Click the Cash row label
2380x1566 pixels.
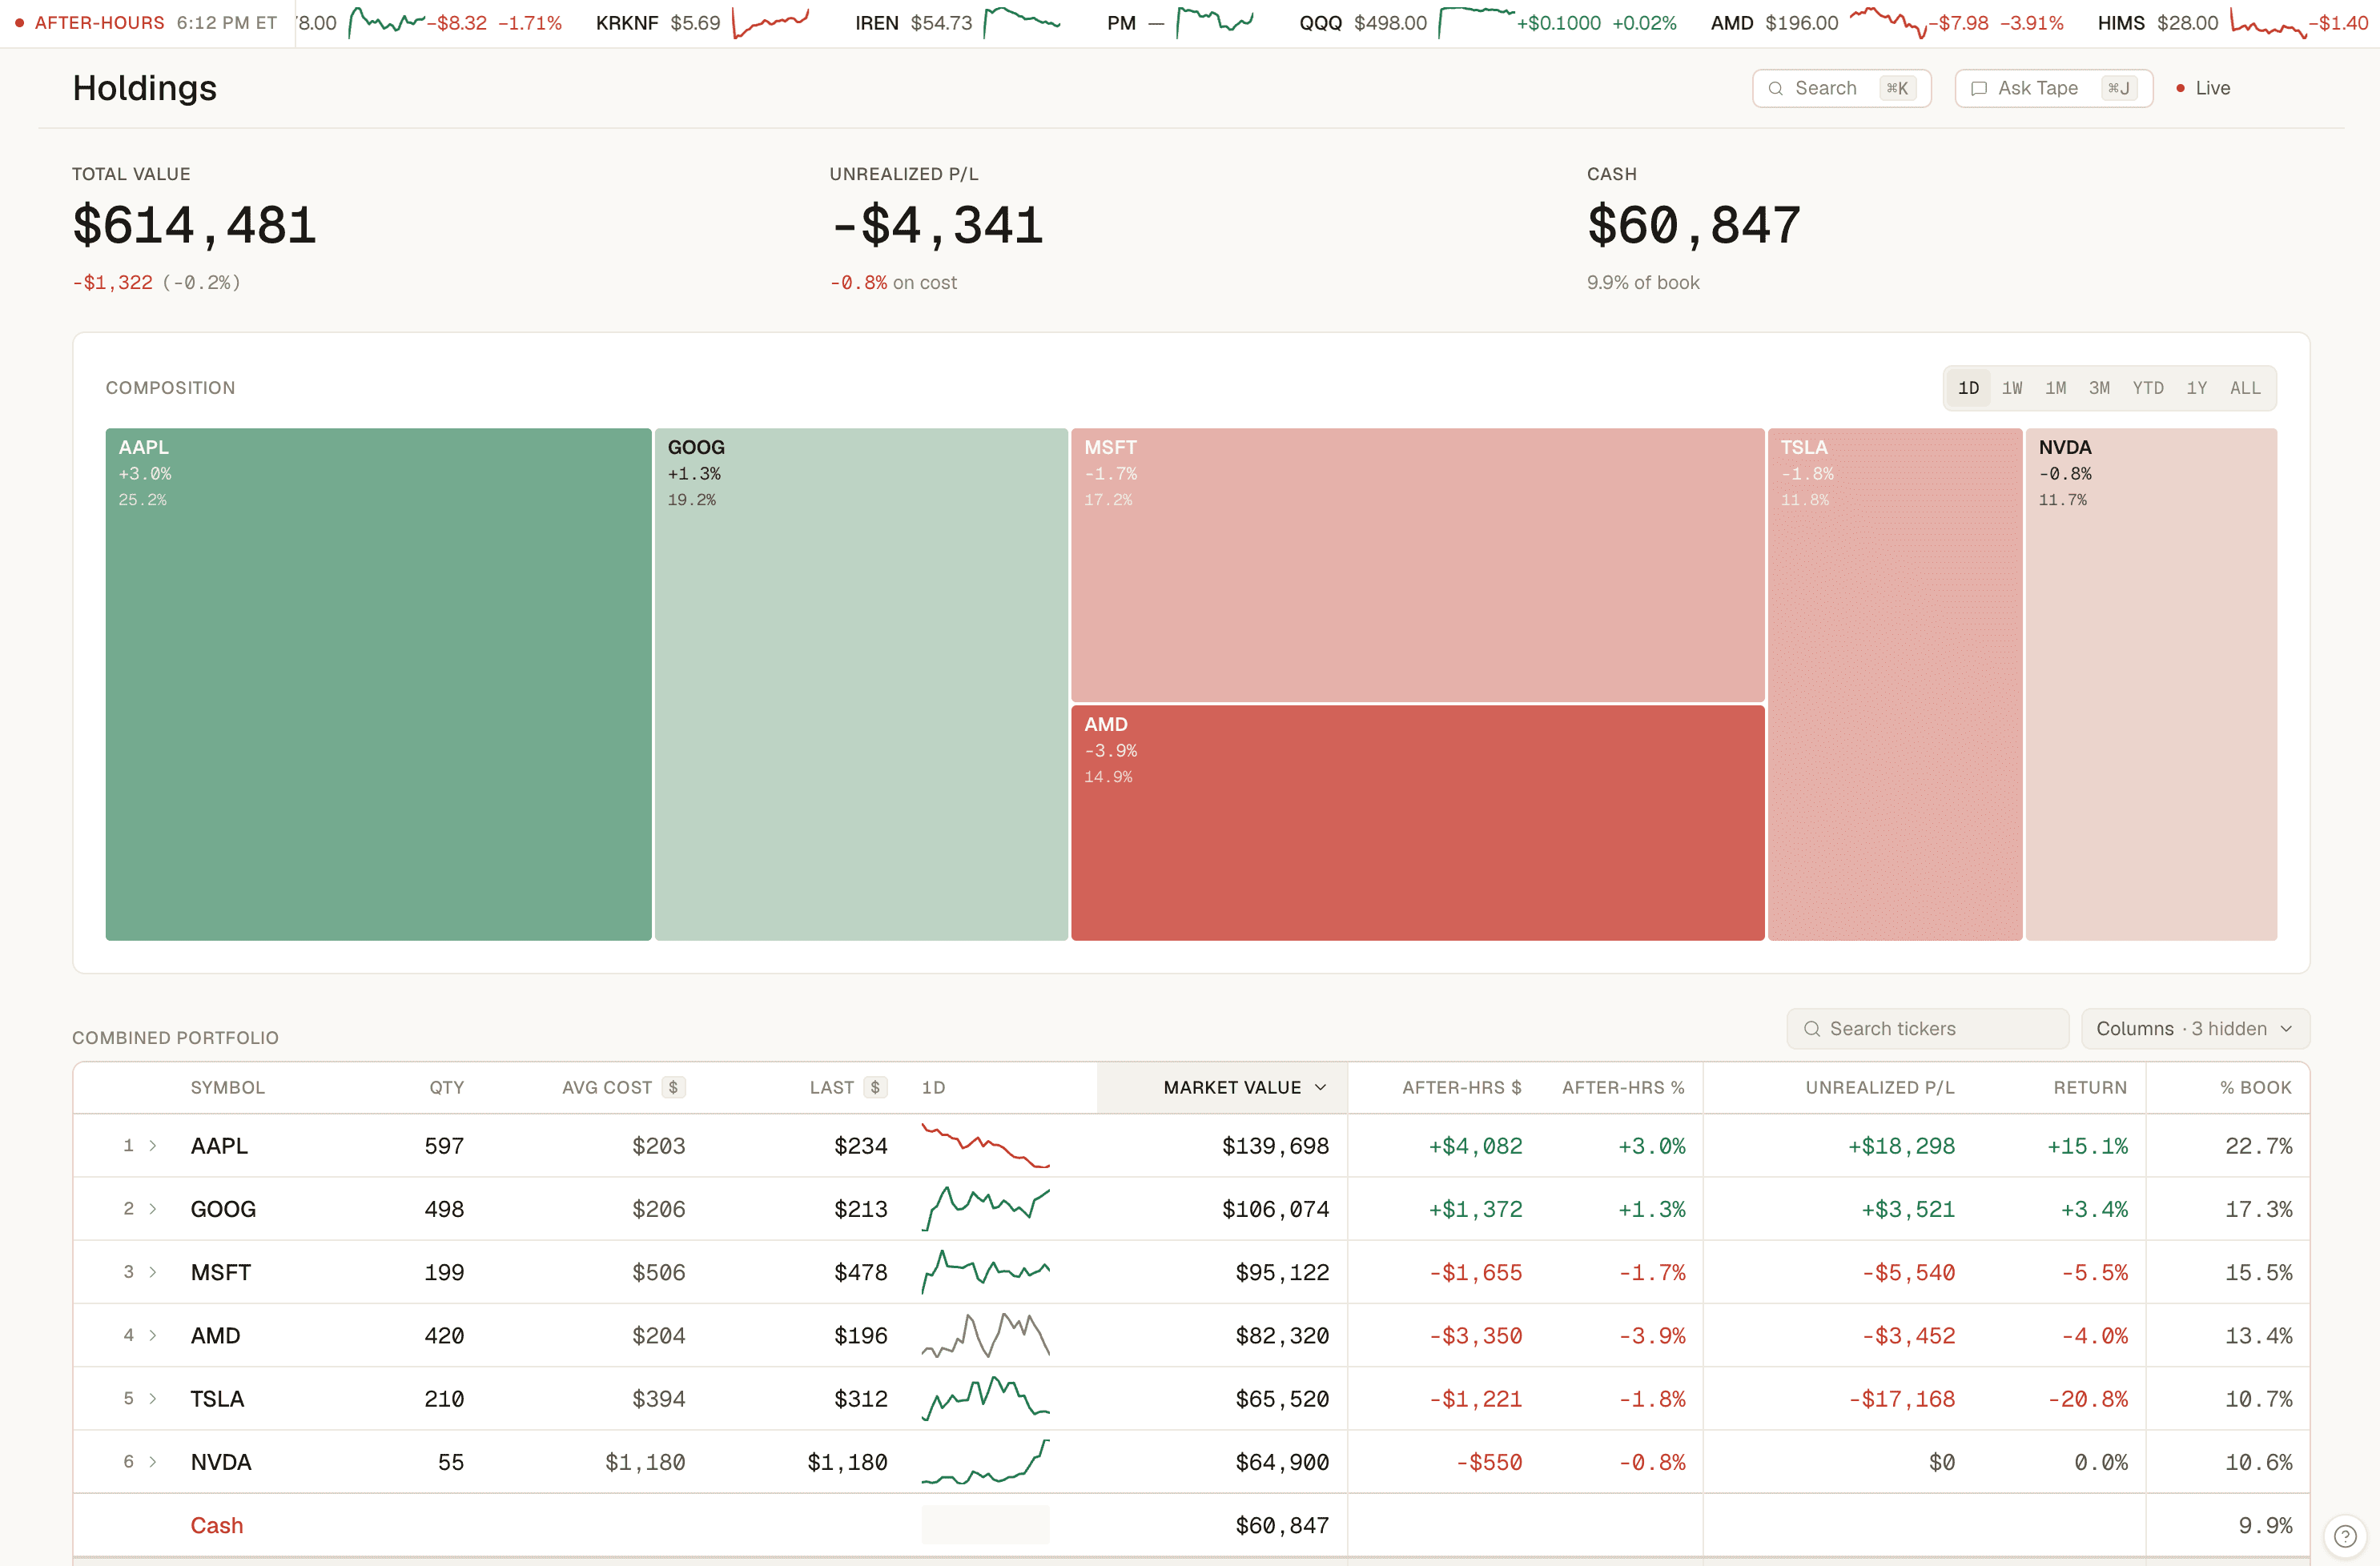click(x=217, y=1525)
